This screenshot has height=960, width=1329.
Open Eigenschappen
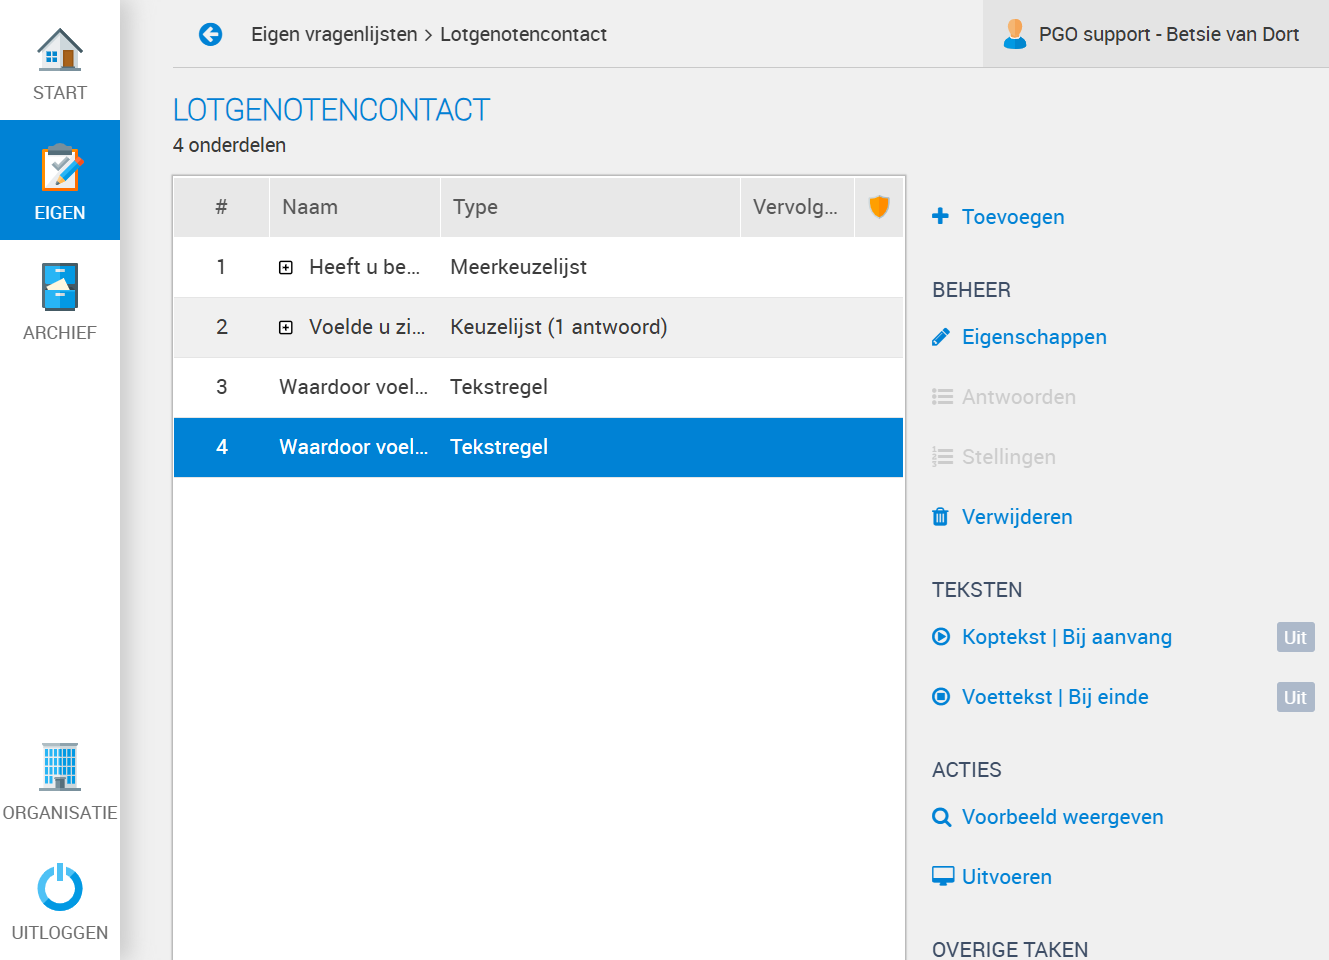click(x=1034, y=337)
